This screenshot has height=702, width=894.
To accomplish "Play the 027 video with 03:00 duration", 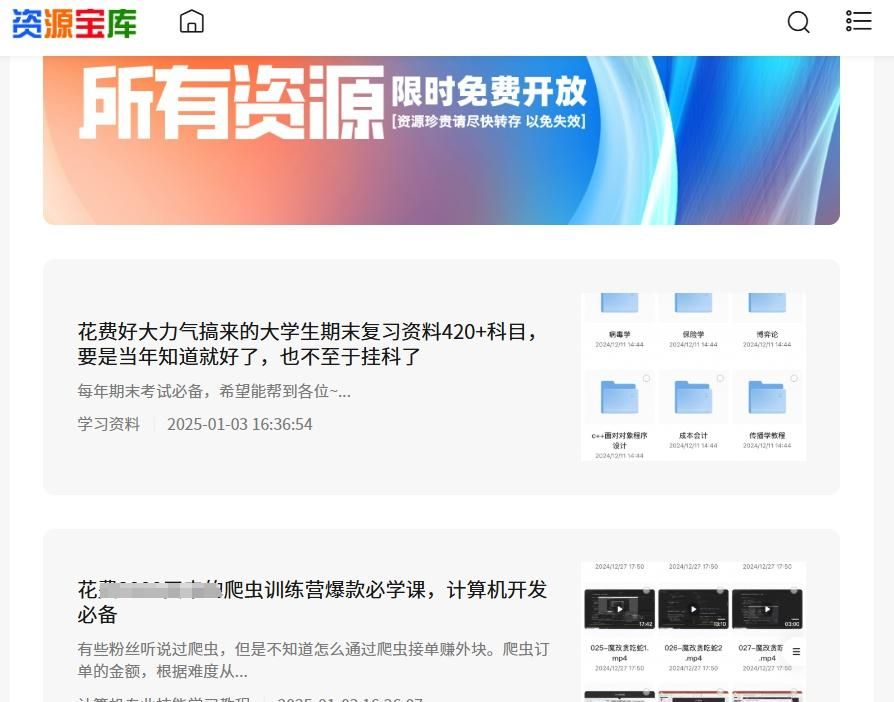I will coord(767,609).
